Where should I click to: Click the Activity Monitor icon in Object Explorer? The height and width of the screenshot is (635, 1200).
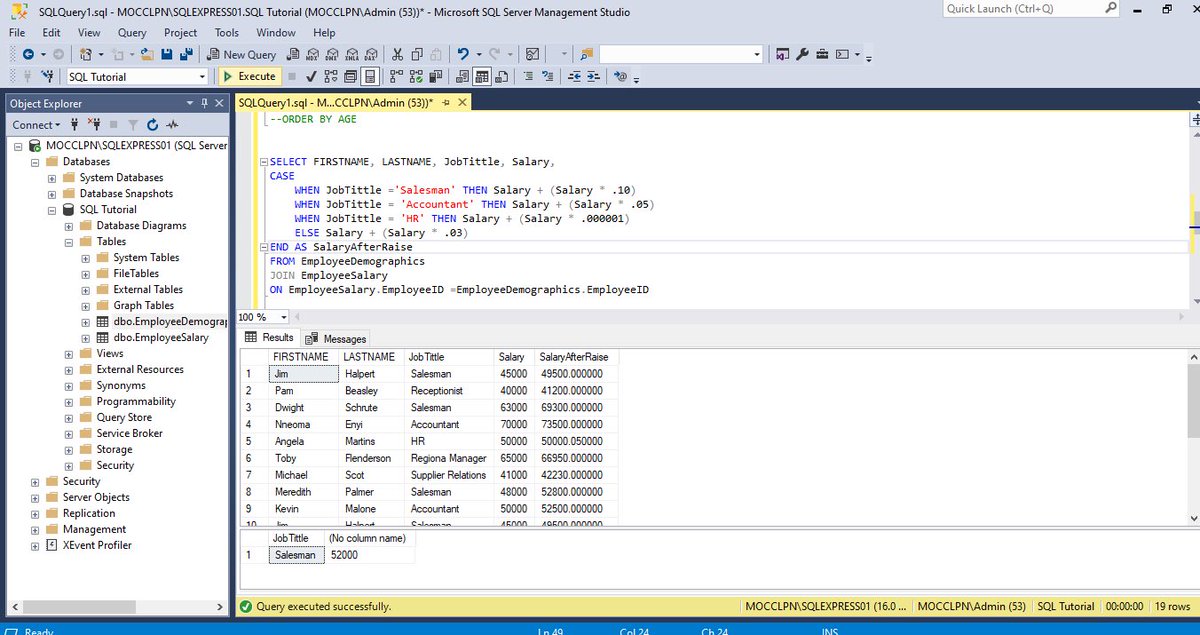coord(172,125)
